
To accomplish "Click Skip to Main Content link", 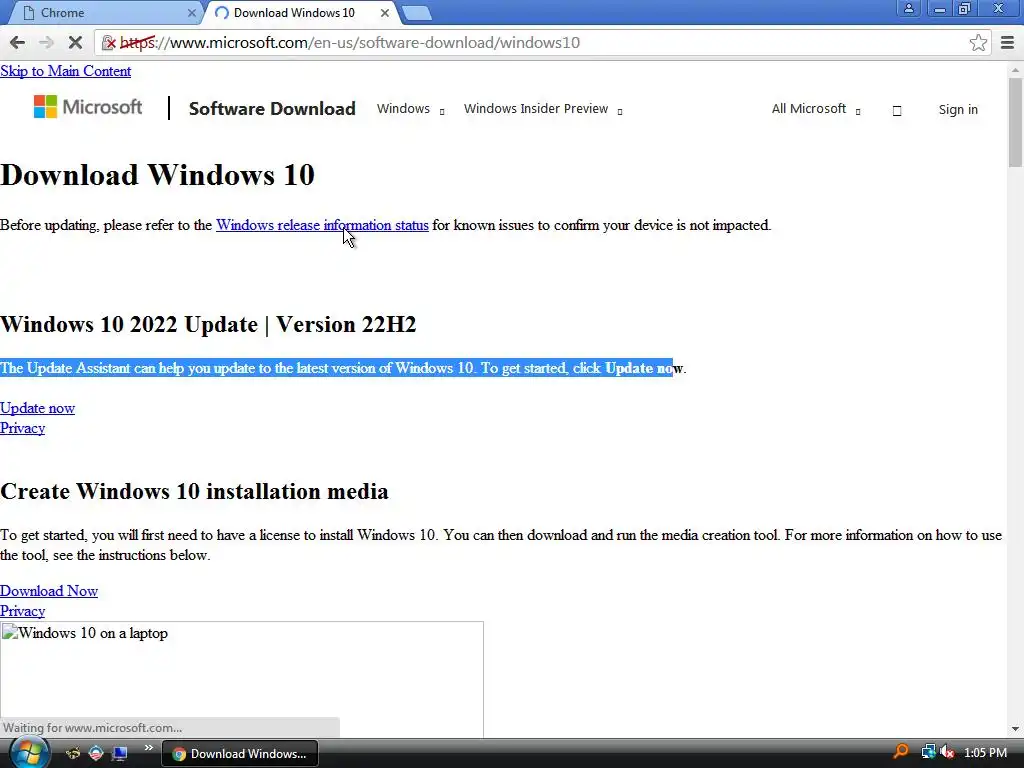I will pos(65,71).
